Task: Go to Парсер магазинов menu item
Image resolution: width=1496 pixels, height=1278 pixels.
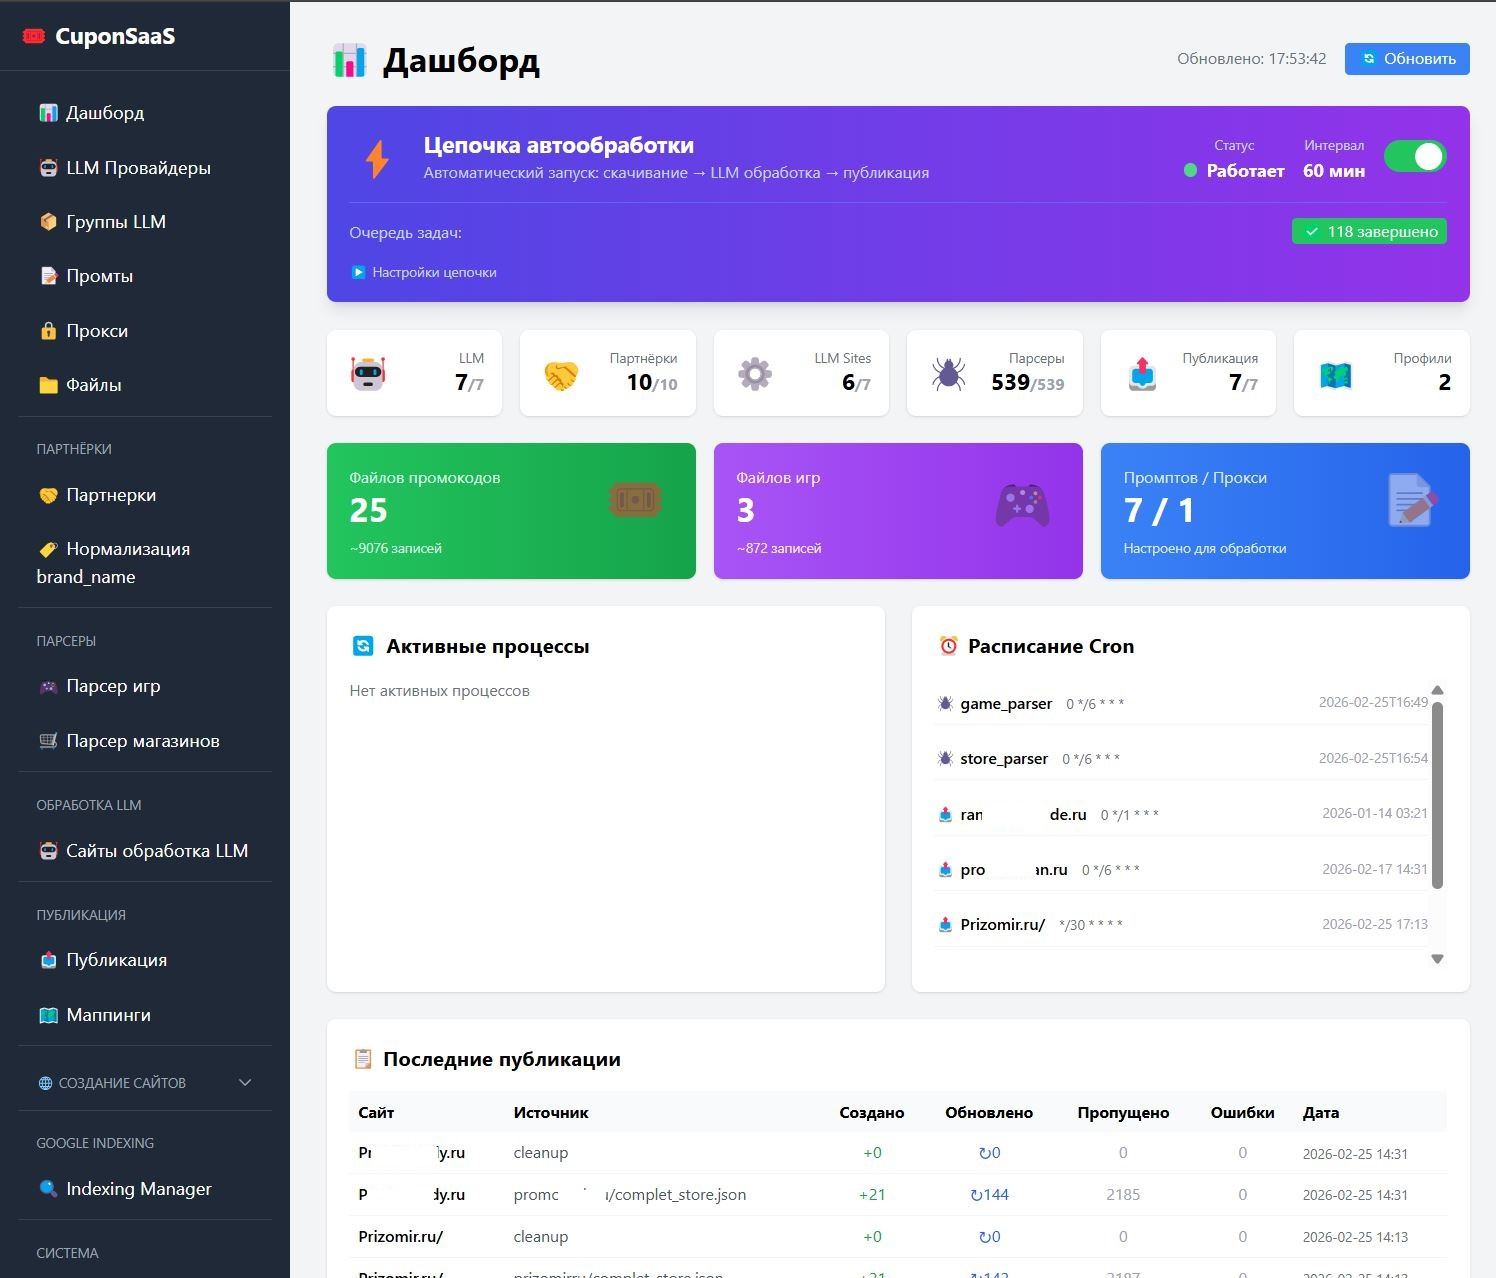Action: tap(142, 741)
